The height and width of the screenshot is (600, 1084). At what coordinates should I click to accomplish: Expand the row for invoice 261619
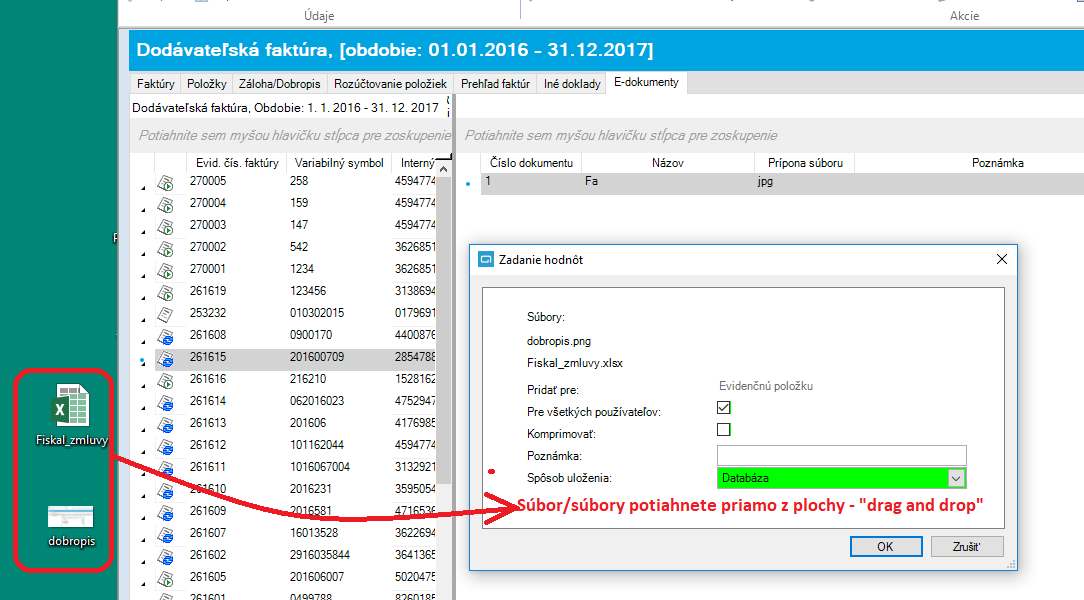tap(144, 297)
